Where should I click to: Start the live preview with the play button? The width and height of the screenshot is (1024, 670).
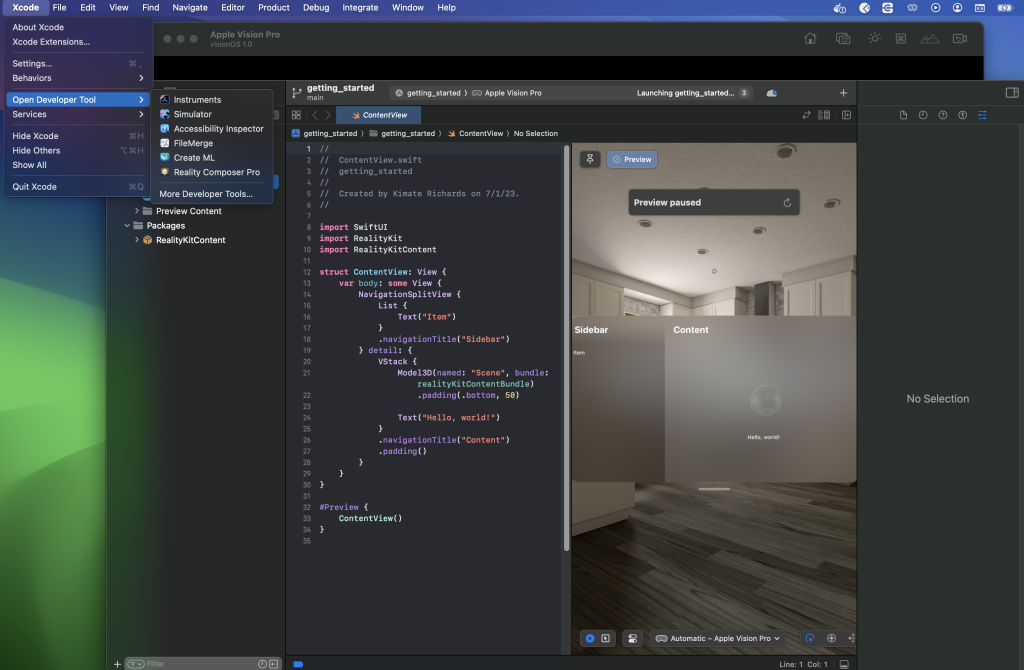(x=590, y=637)
